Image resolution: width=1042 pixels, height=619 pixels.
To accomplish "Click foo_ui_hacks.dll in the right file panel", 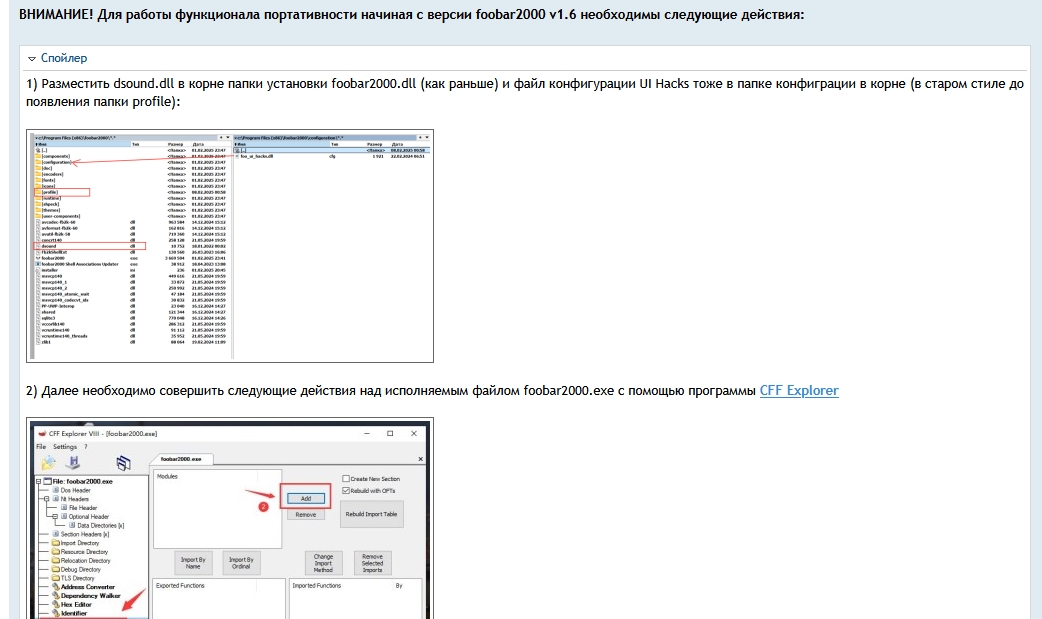I will (257, 156).
